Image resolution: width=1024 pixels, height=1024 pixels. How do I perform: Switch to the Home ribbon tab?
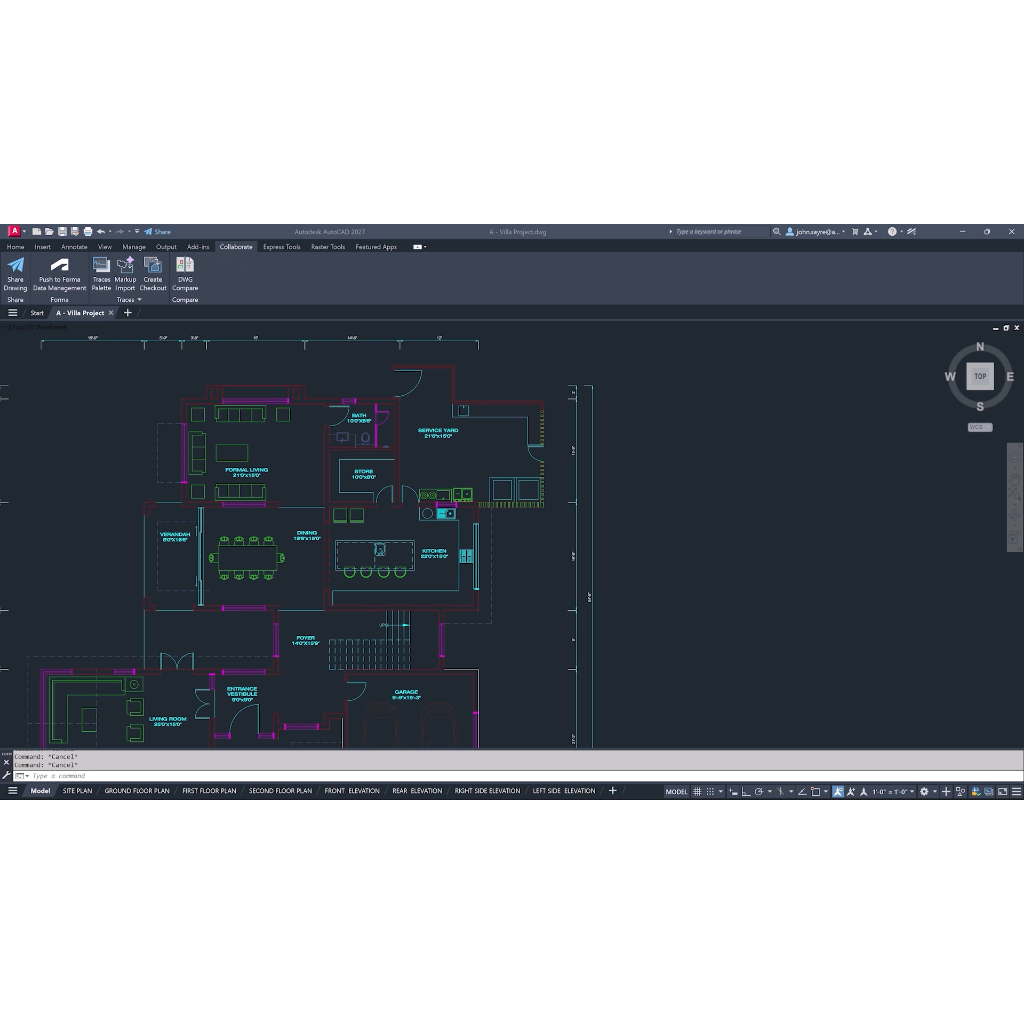tap(15, 247)
